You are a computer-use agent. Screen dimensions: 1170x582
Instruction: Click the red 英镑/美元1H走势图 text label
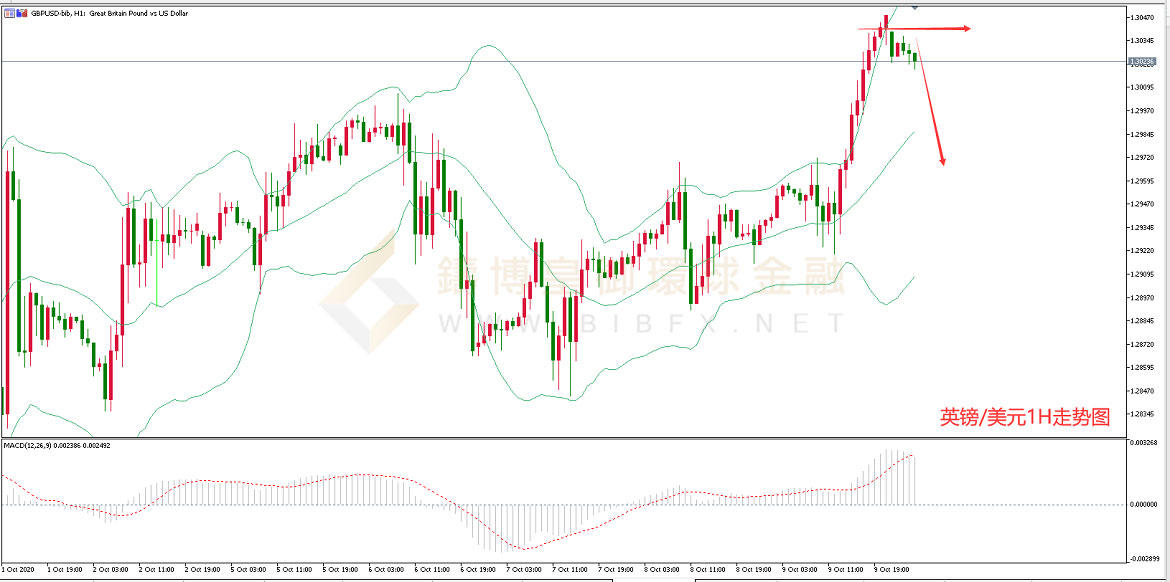click(x=1025, y=418)
